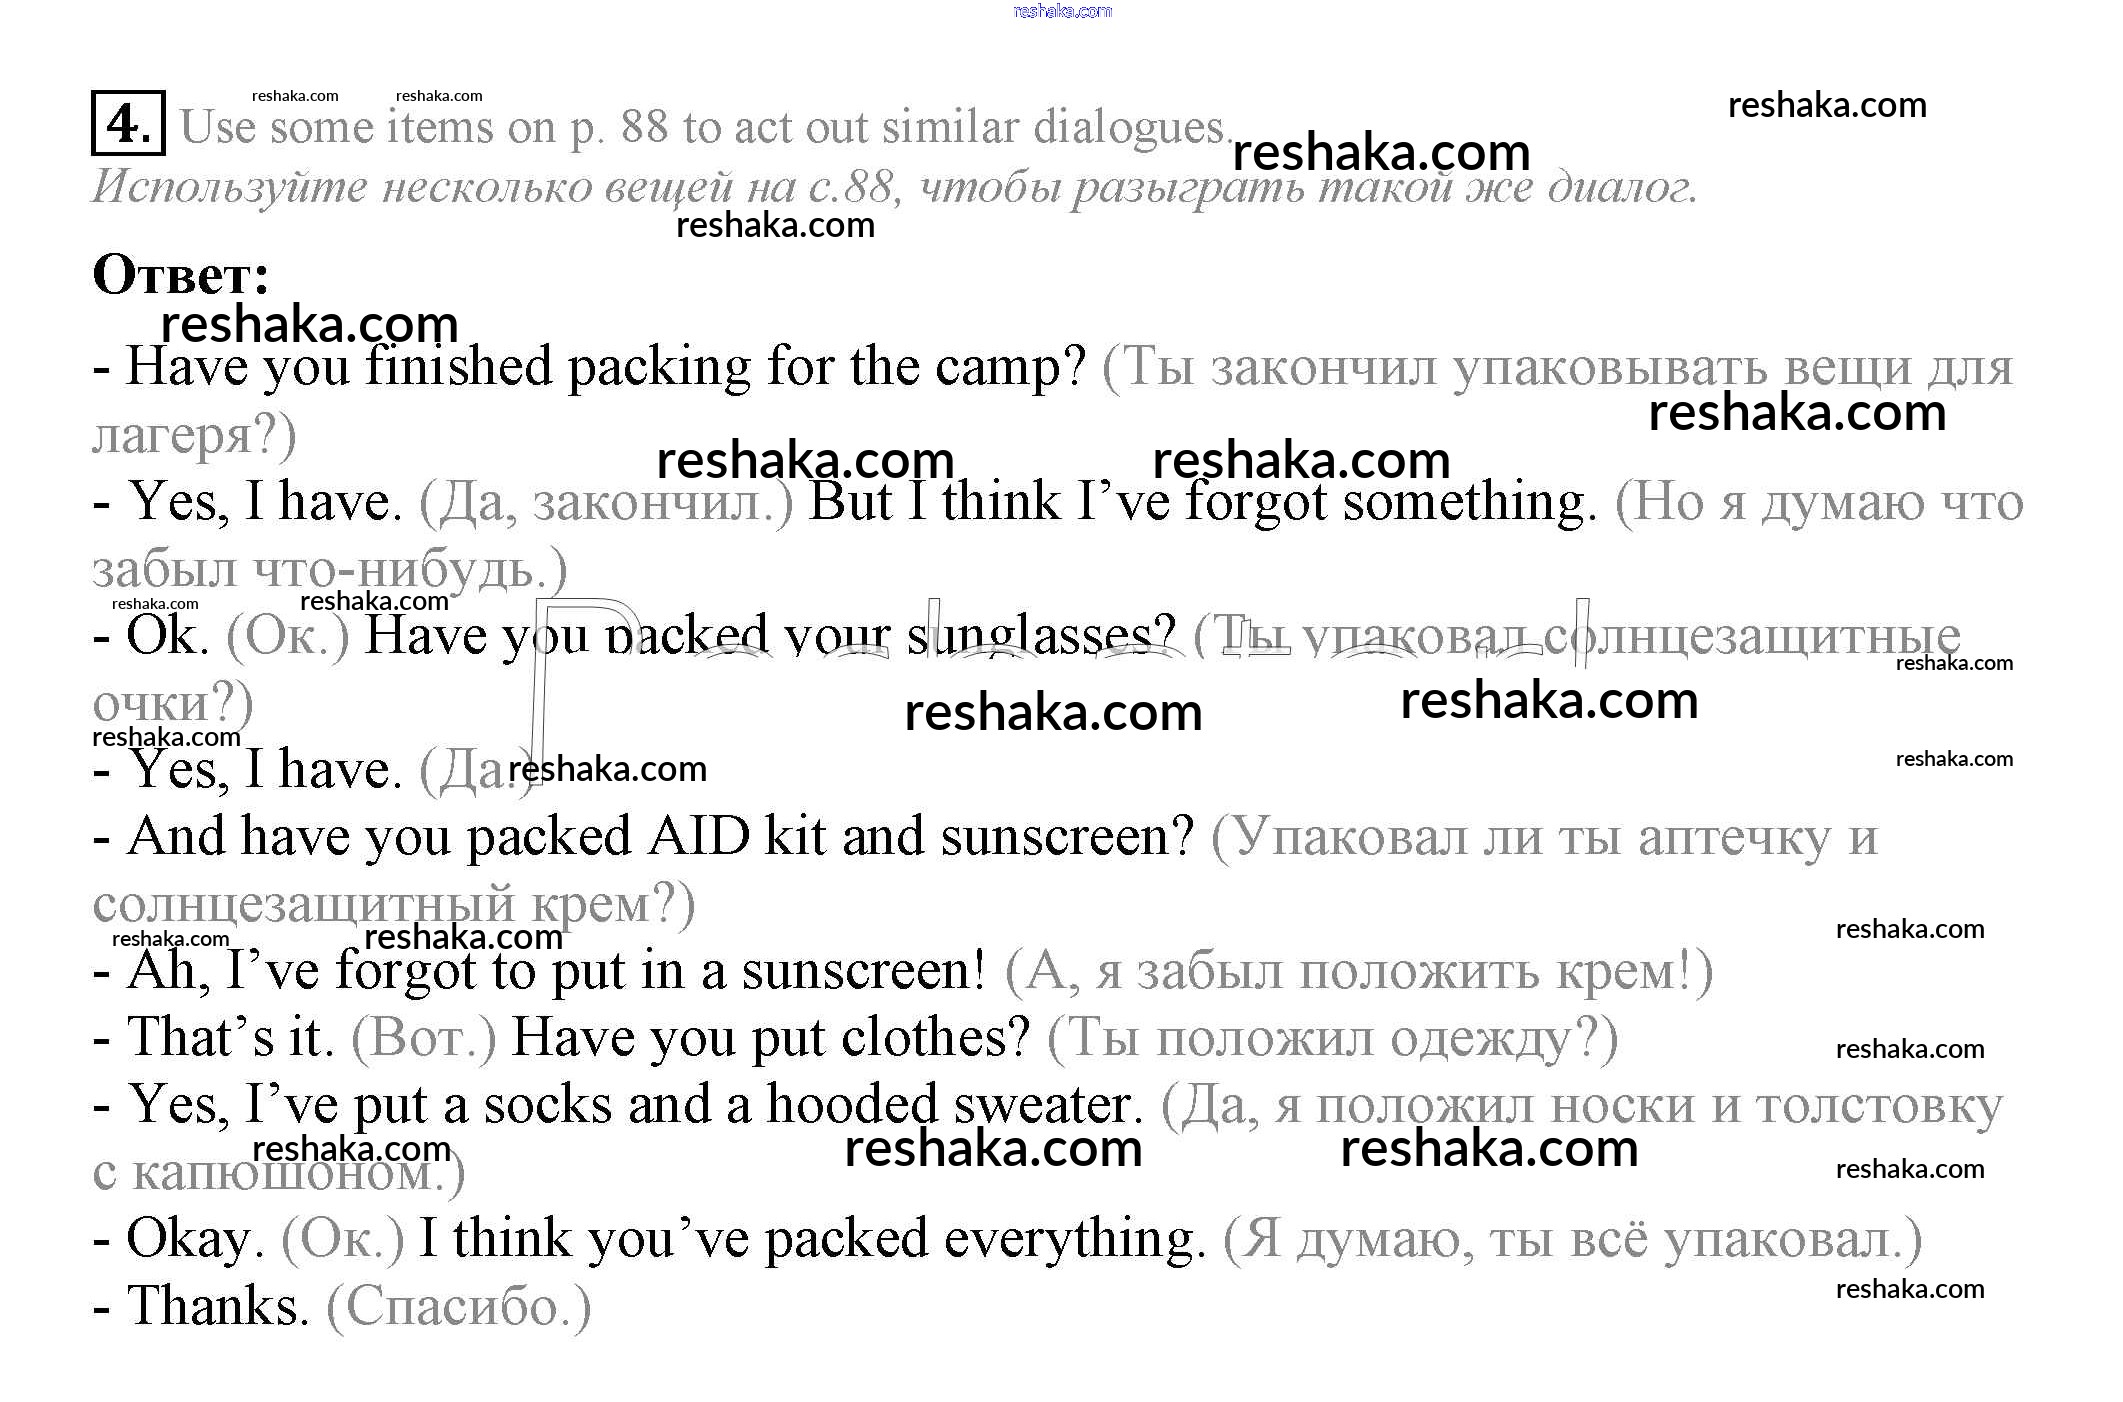This screenshot has width=2123, height=1402.
Task: Select "But I think I've forgot something."
Action: click(1202, 501)
